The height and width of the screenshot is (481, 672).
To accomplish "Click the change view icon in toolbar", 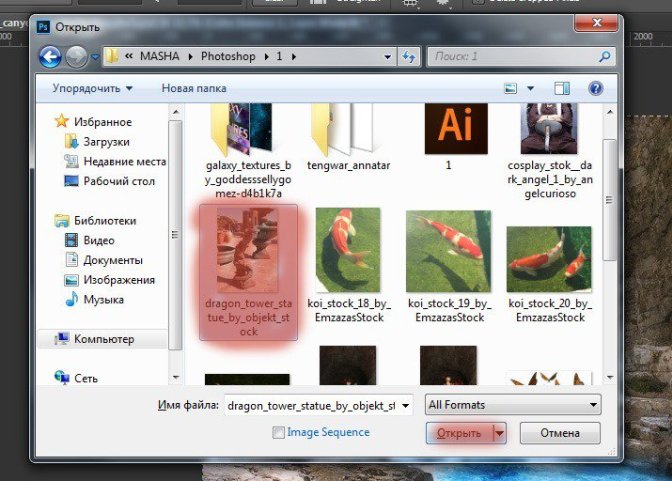I will click(x=510, y=90).
